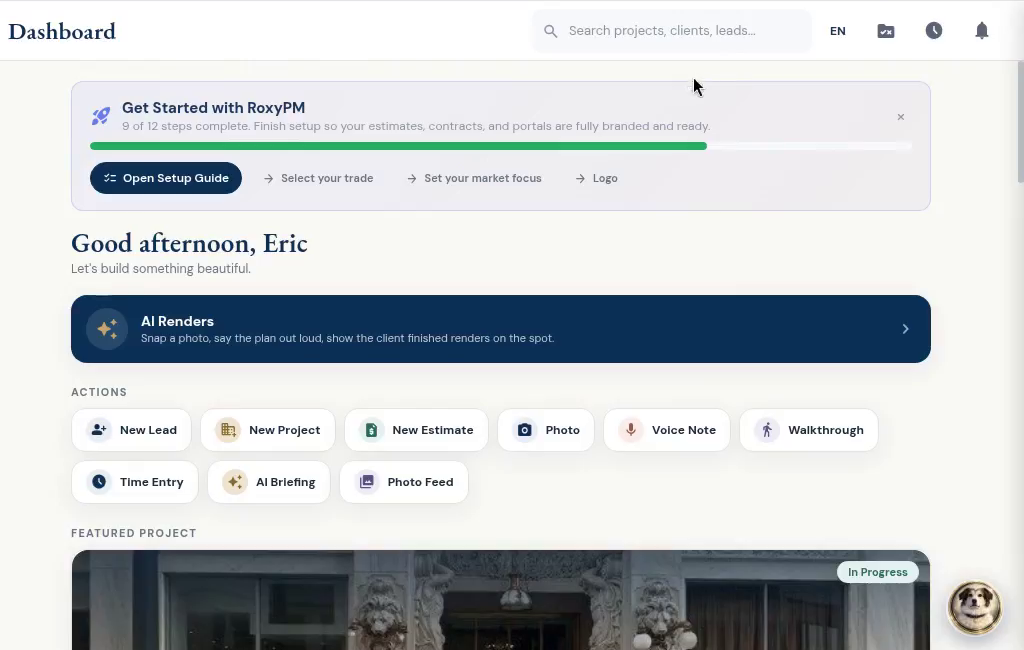Expand AI Renders with the chevron arrow
The image size is (1024, 650).
click(x=905, y=329)
